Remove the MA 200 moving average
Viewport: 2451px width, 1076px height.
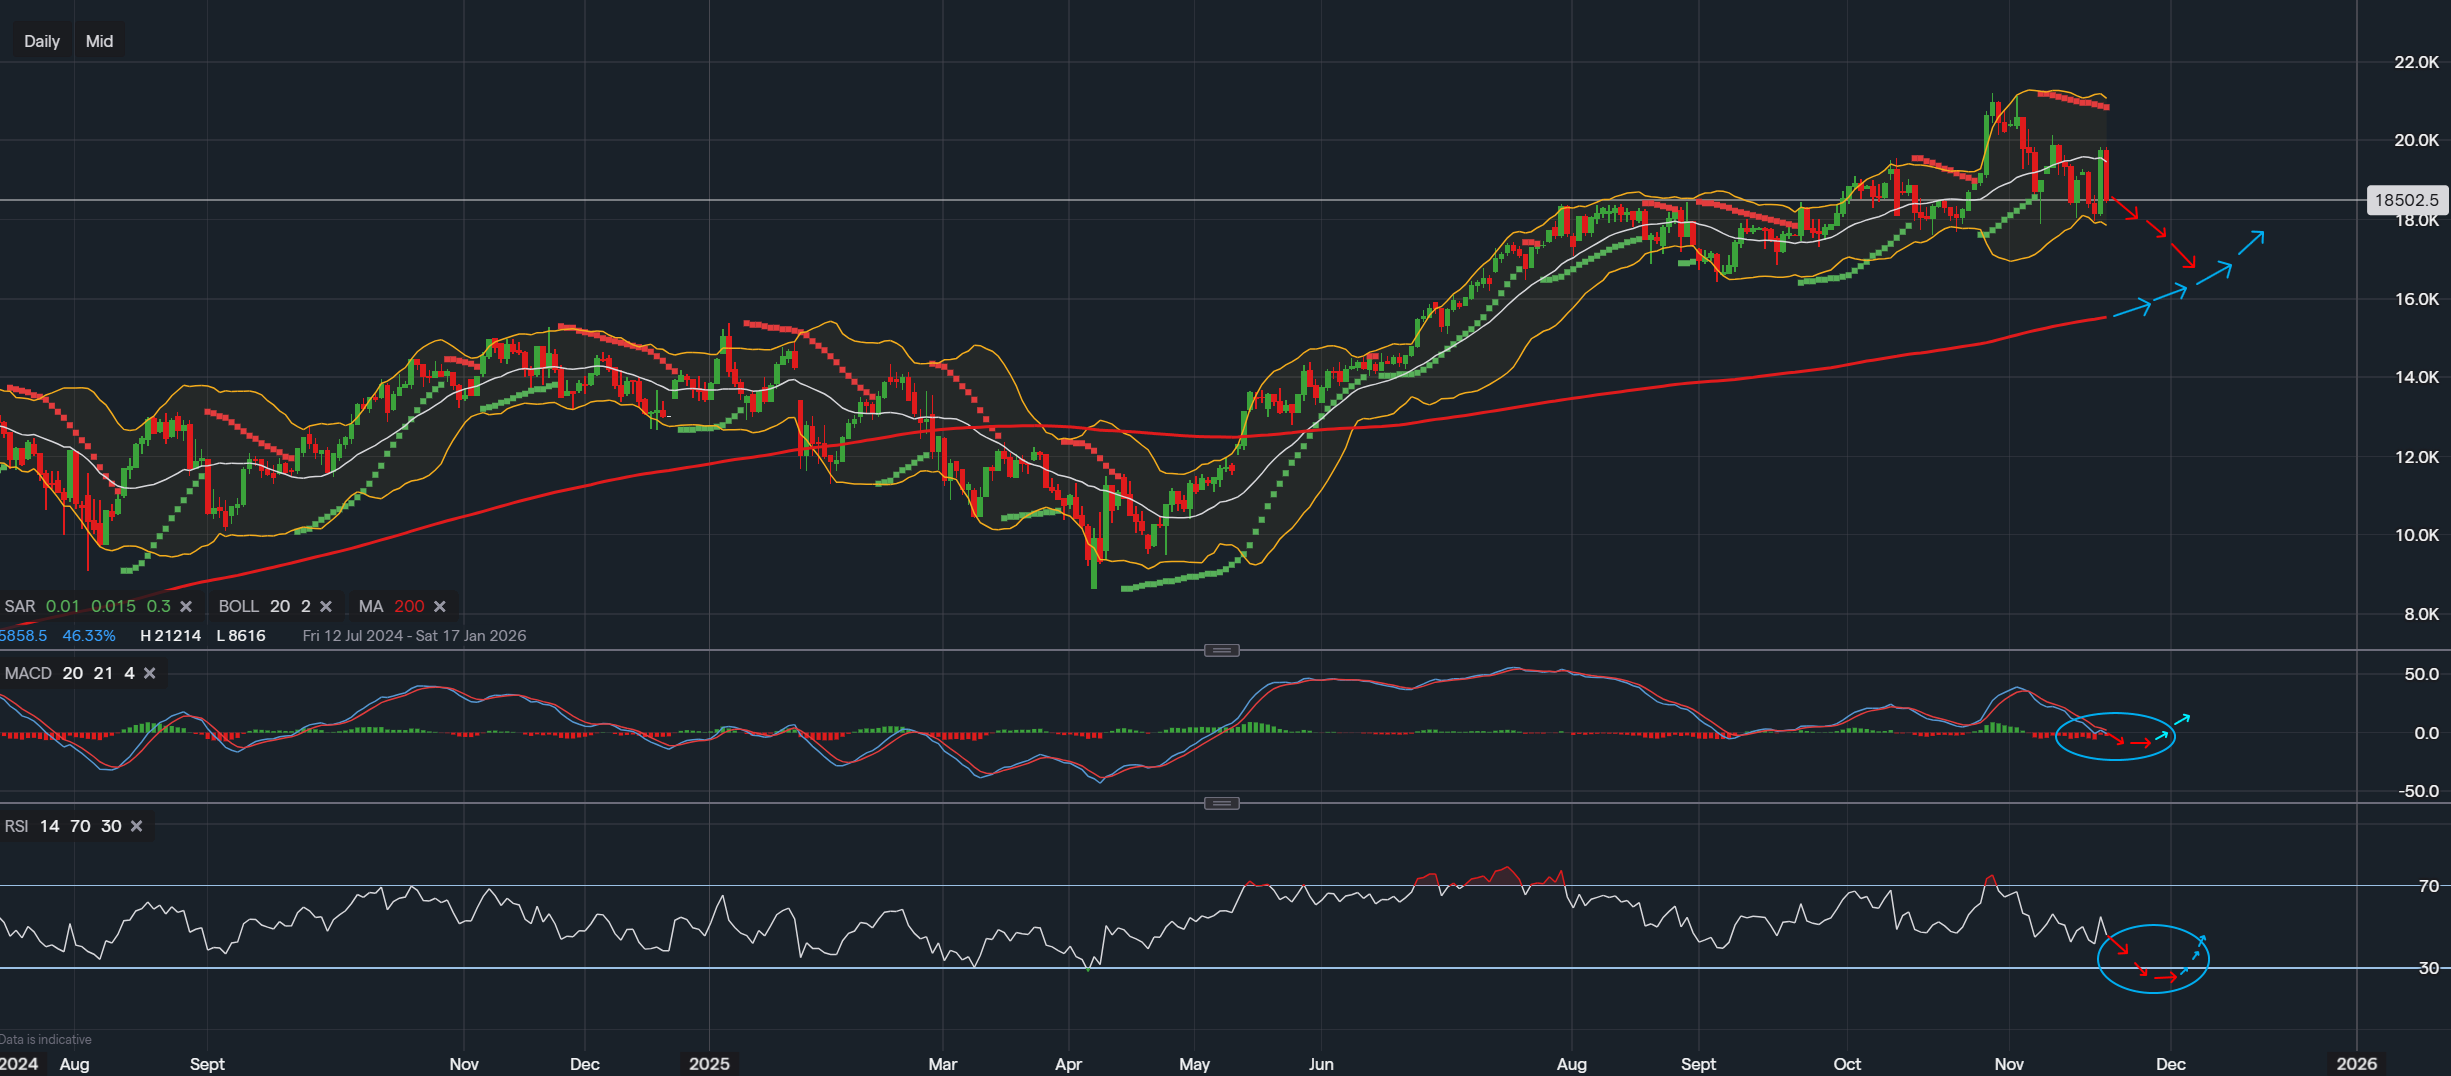pyautogui.click(x=439, y=607)
